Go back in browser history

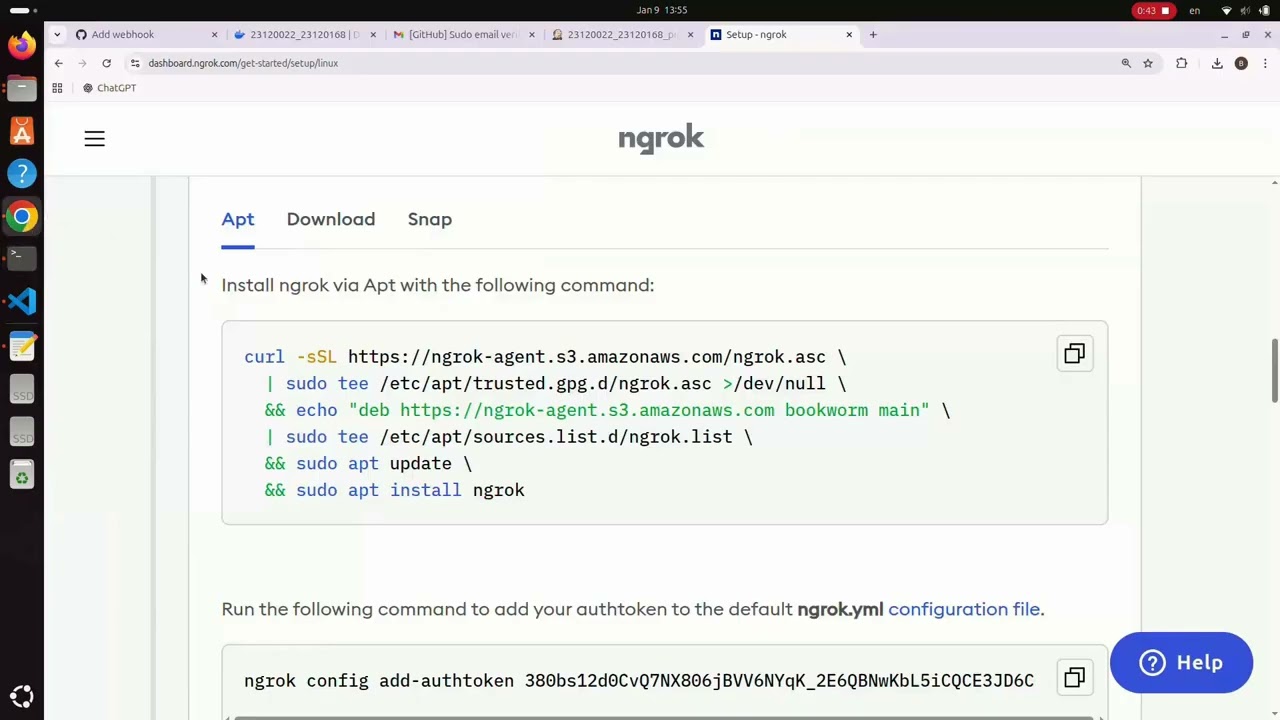coord(59,63)
